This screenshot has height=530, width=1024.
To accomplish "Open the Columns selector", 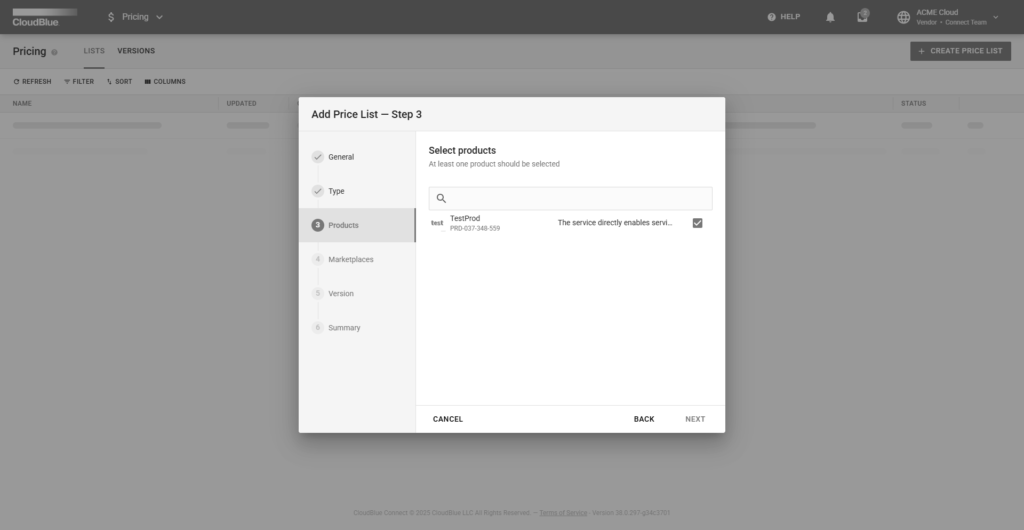I will click(x=165, y=82).
